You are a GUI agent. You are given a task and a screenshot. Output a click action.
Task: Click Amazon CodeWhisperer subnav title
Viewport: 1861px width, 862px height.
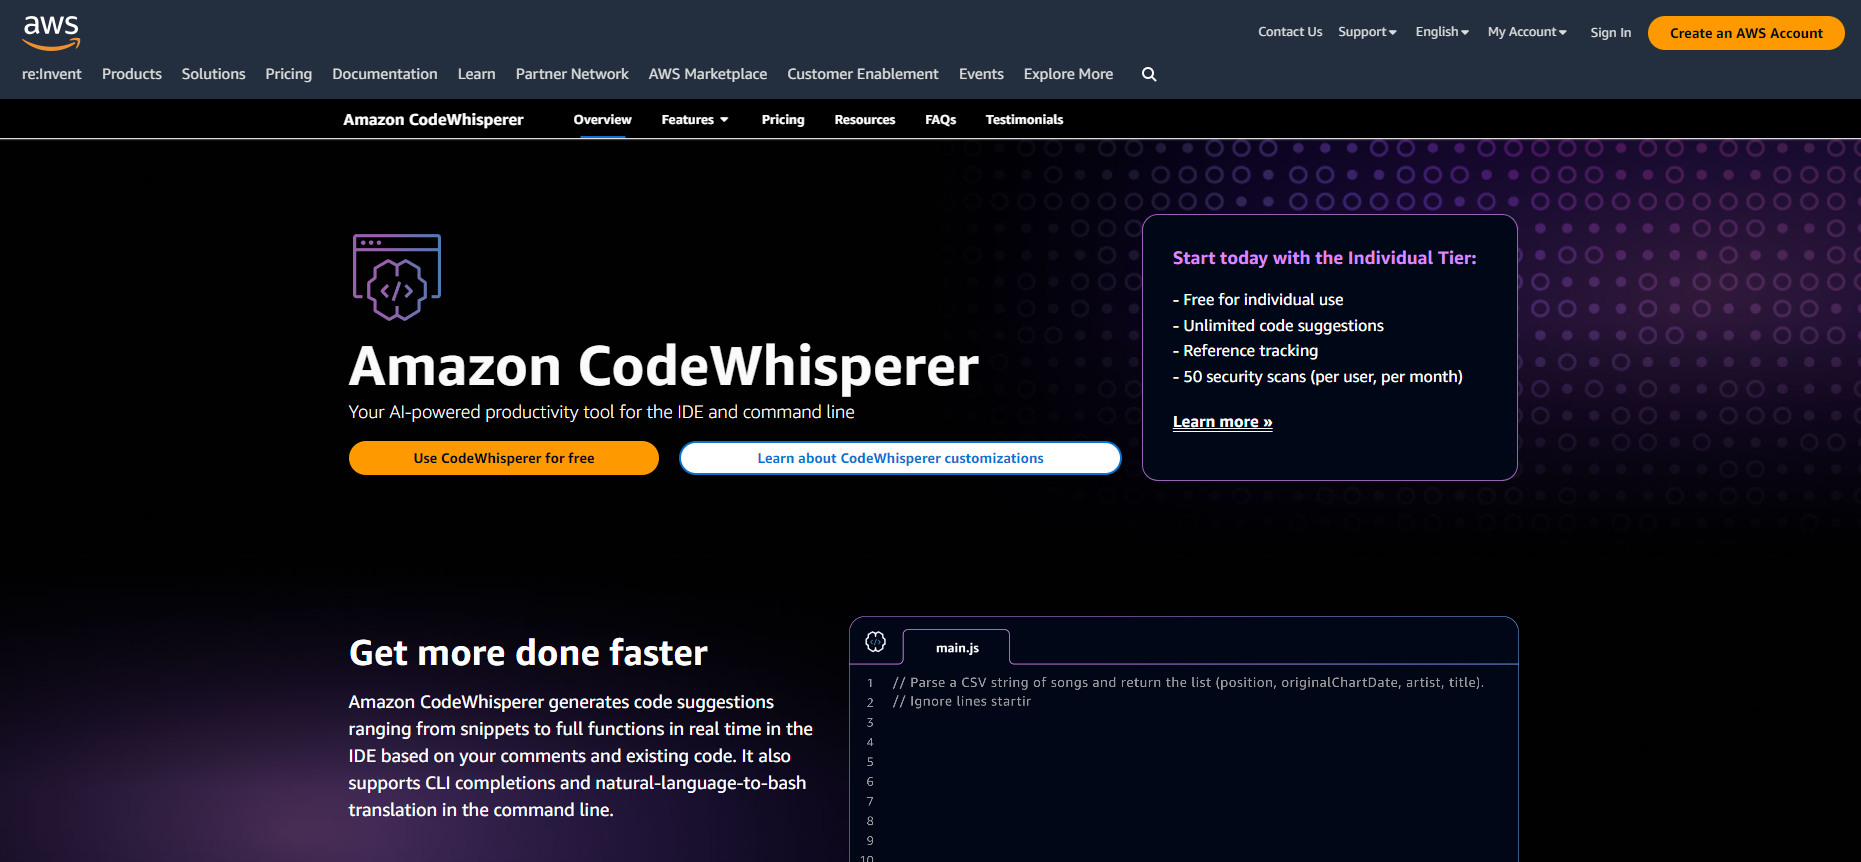433,120
